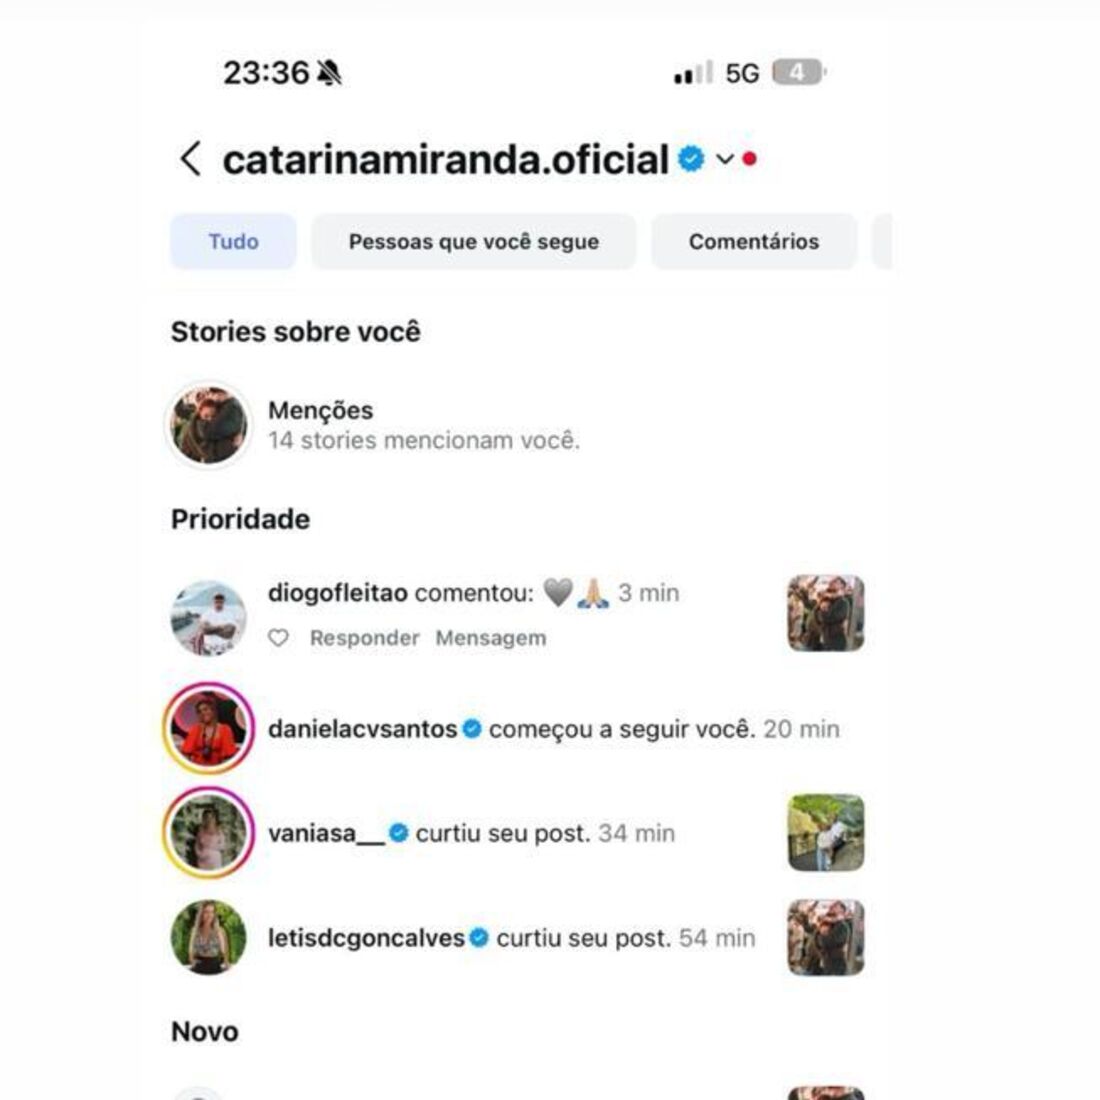
Task: Open letisdcgoncalves profile avatar
Action: pyautogui.click(x=208, y=937)
